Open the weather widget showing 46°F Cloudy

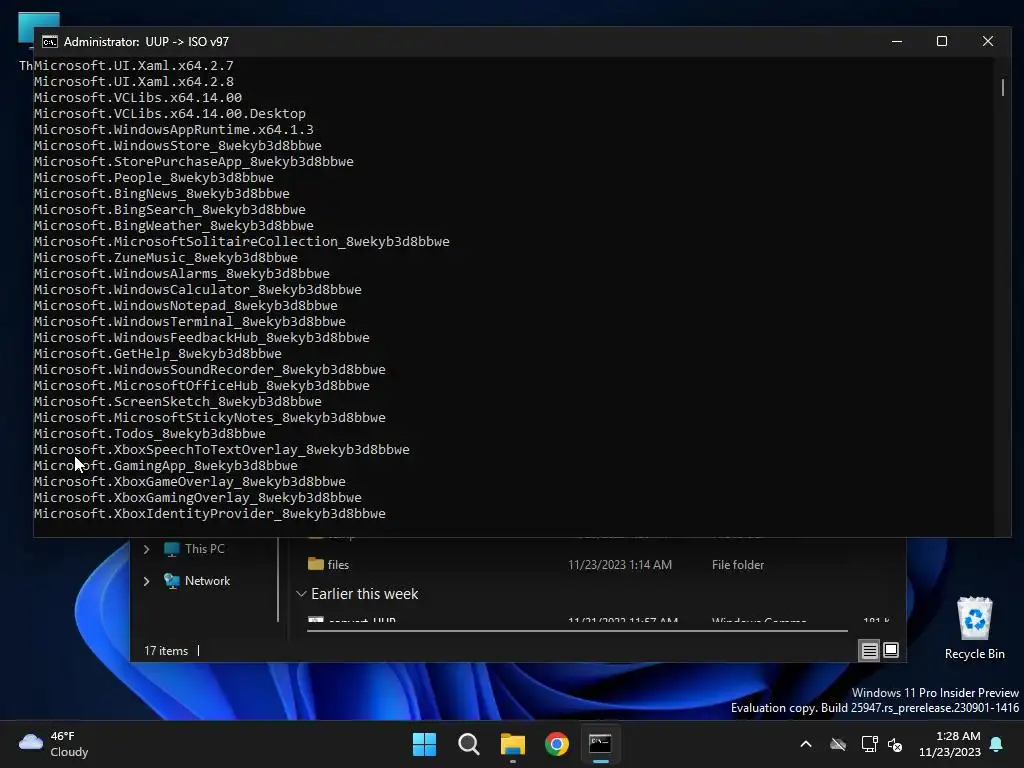[x=54, y=744]
